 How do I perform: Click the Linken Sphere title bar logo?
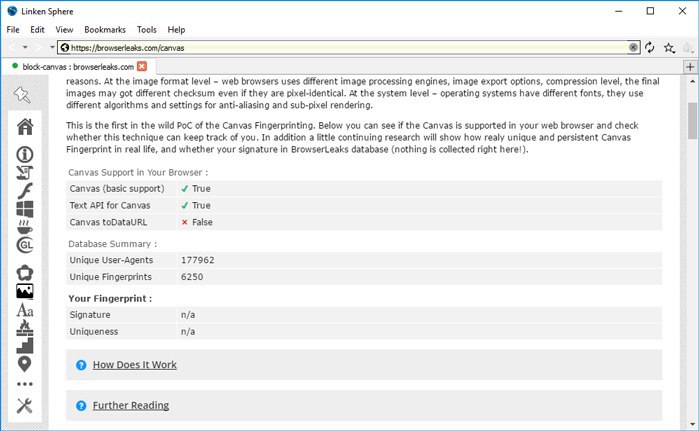(12, 11)
